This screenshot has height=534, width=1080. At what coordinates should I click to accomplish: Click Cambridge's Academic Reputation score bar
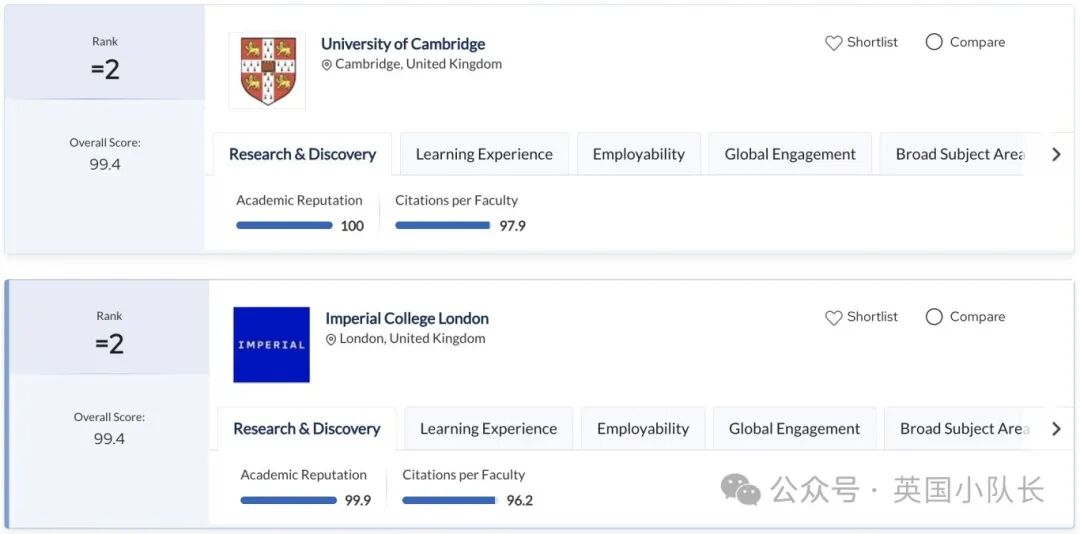(284, 226)
